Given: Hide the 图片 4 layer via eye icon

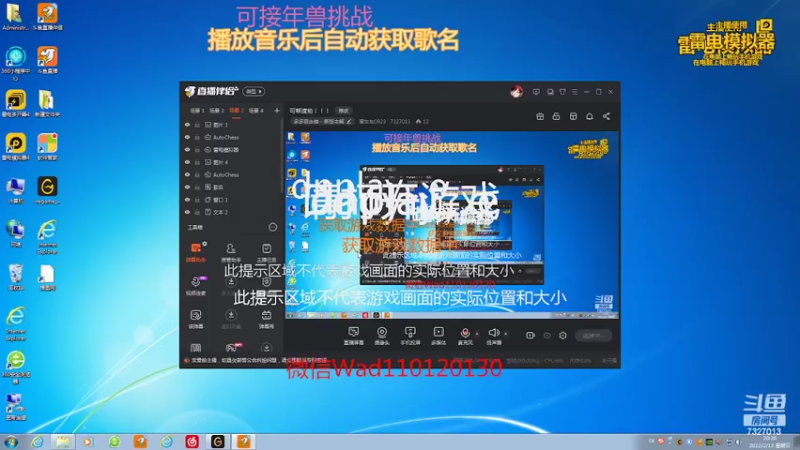Looking at the screenshot, I should pos(187,162).
